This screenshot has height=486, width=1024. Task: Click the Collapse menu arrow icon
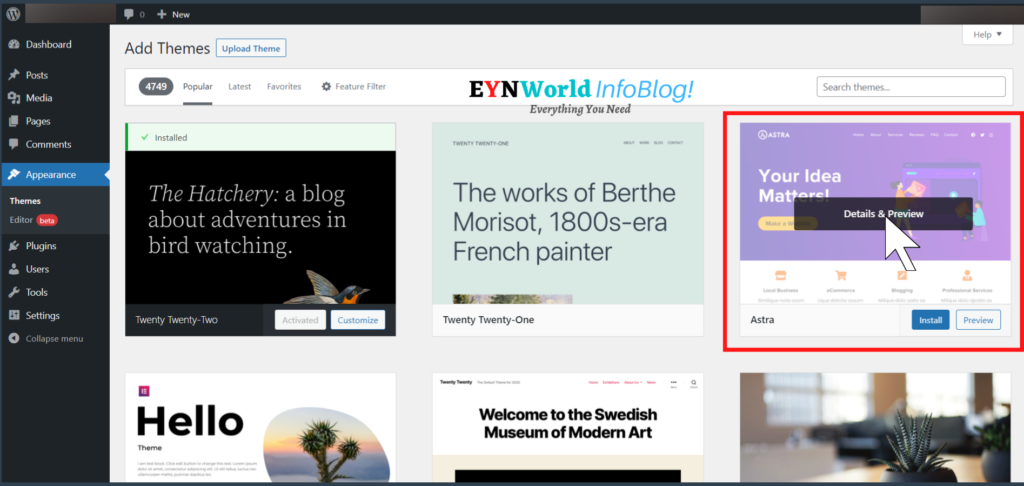pyautogui.click(x=14, y=338)
